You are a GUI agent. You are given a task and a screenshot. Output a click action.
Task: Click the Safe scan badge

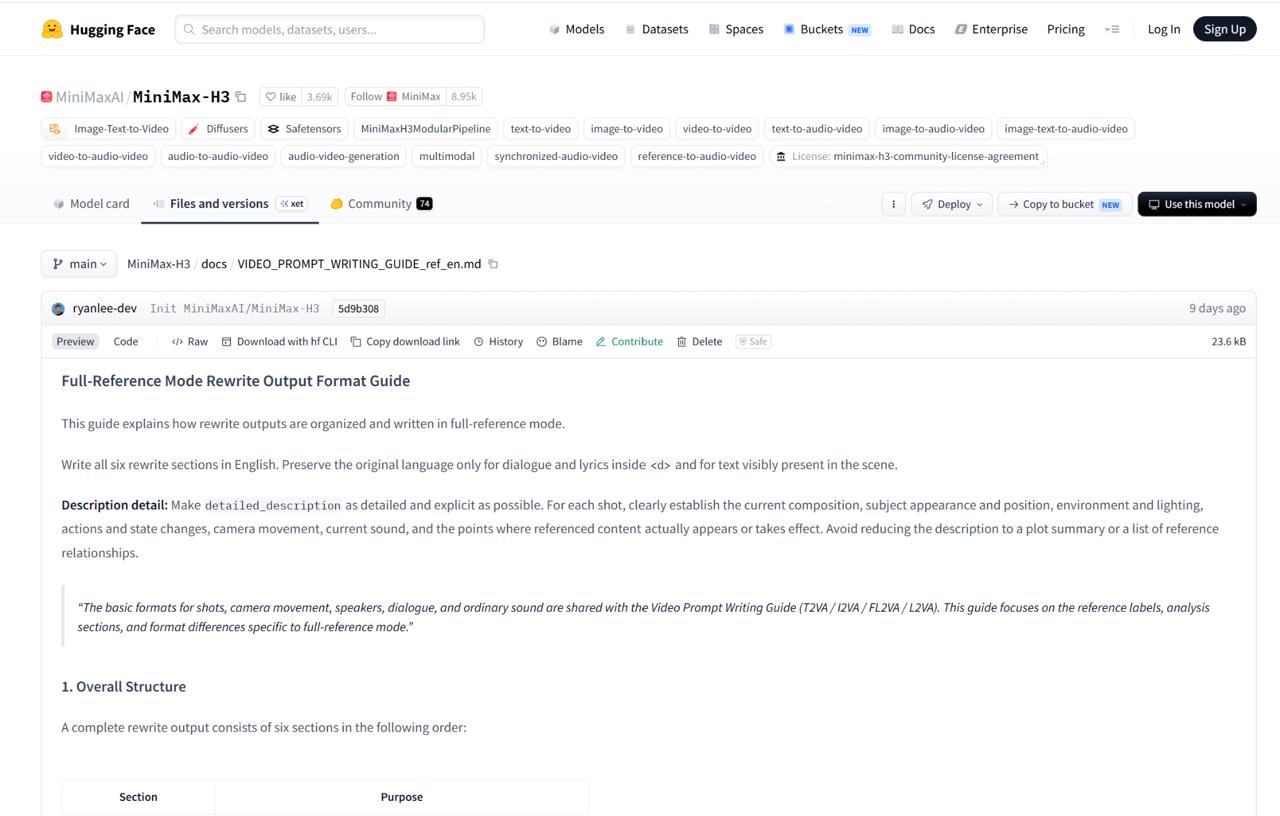tap(753, 342)
